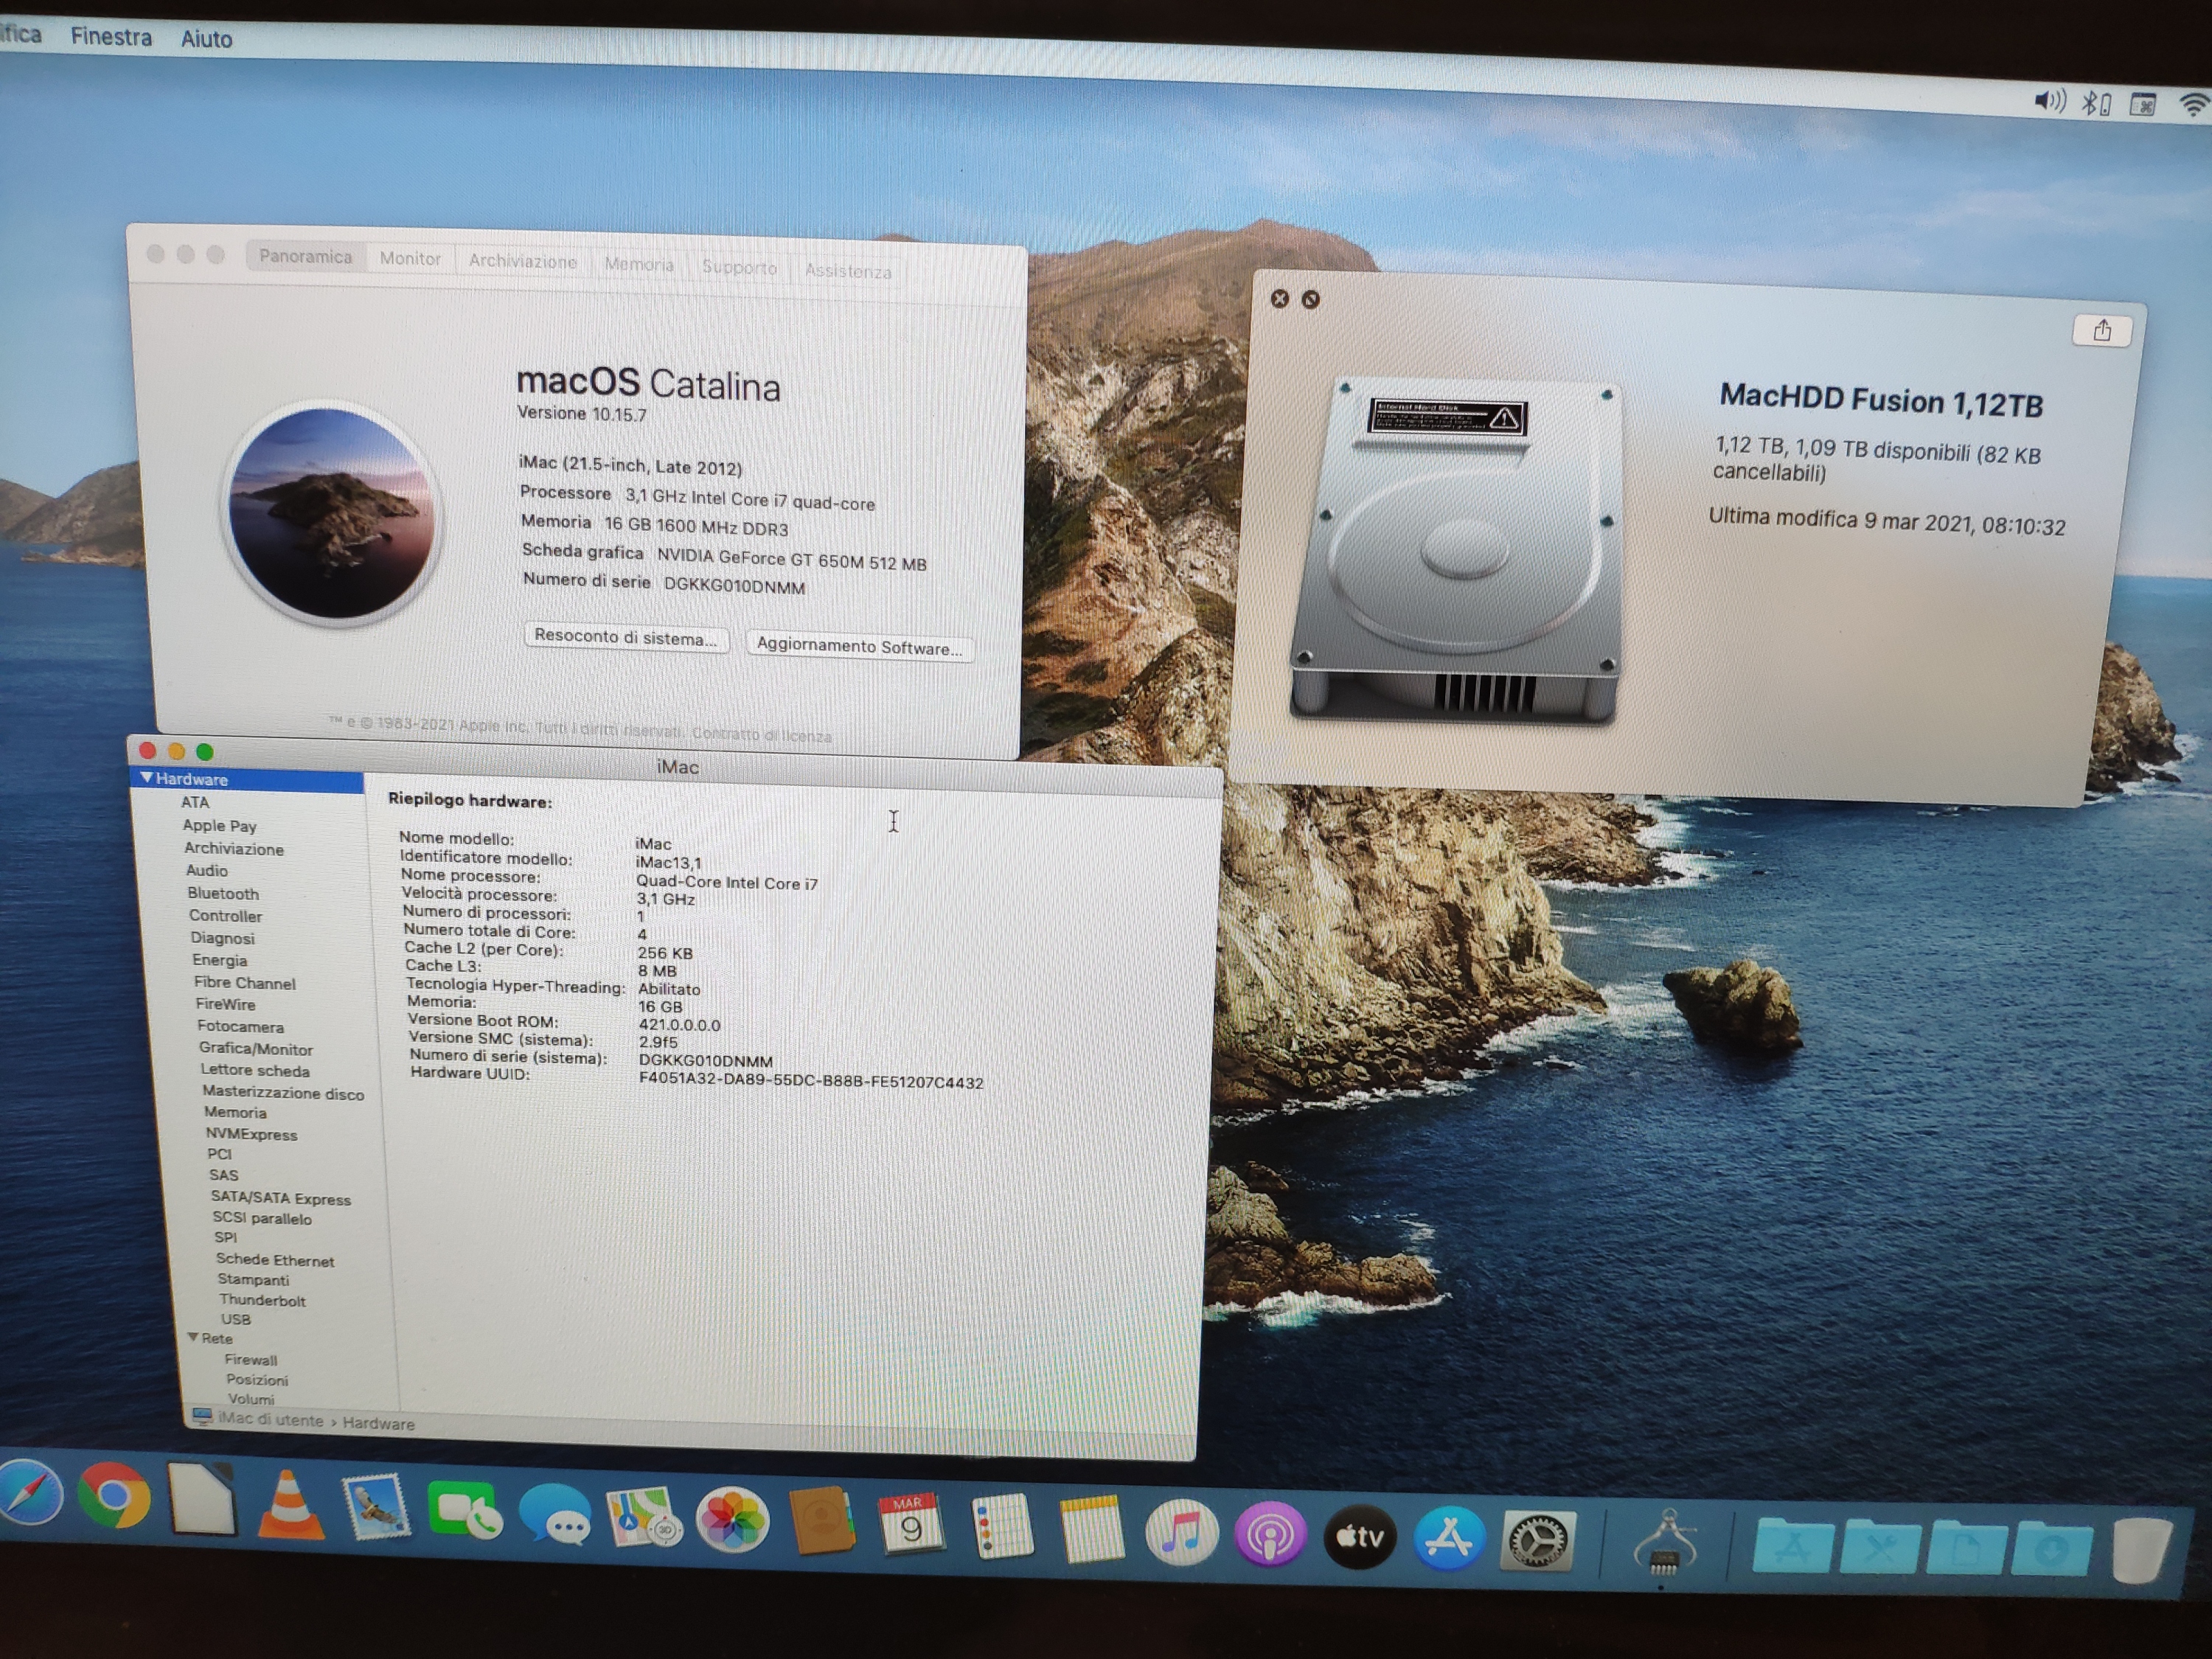
Task: Open System Preferences gear in Dock
Action: (x=1537, y=1541)
